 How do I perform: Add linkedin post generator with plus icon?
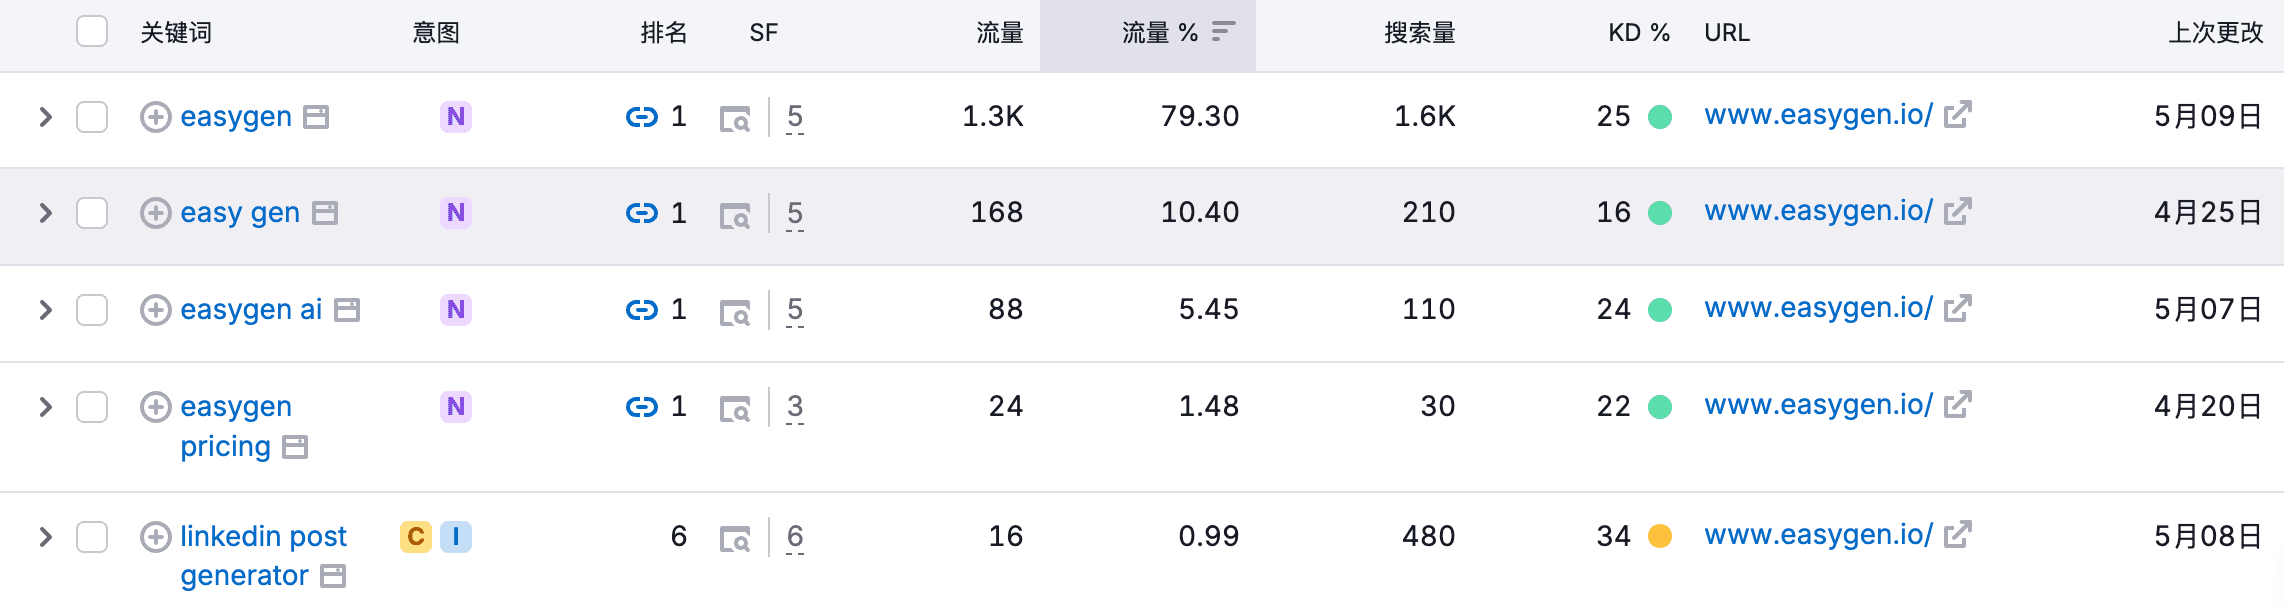(155, 537)
